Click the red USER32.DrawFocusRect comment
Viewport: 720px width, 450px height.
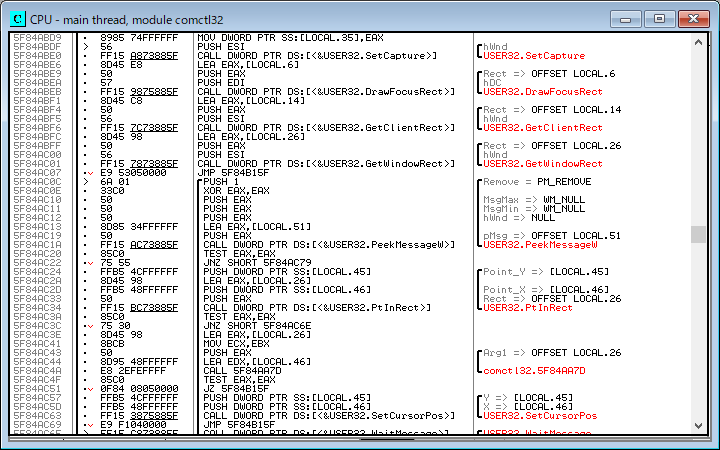pyautogui.click(x=543, y=92)
